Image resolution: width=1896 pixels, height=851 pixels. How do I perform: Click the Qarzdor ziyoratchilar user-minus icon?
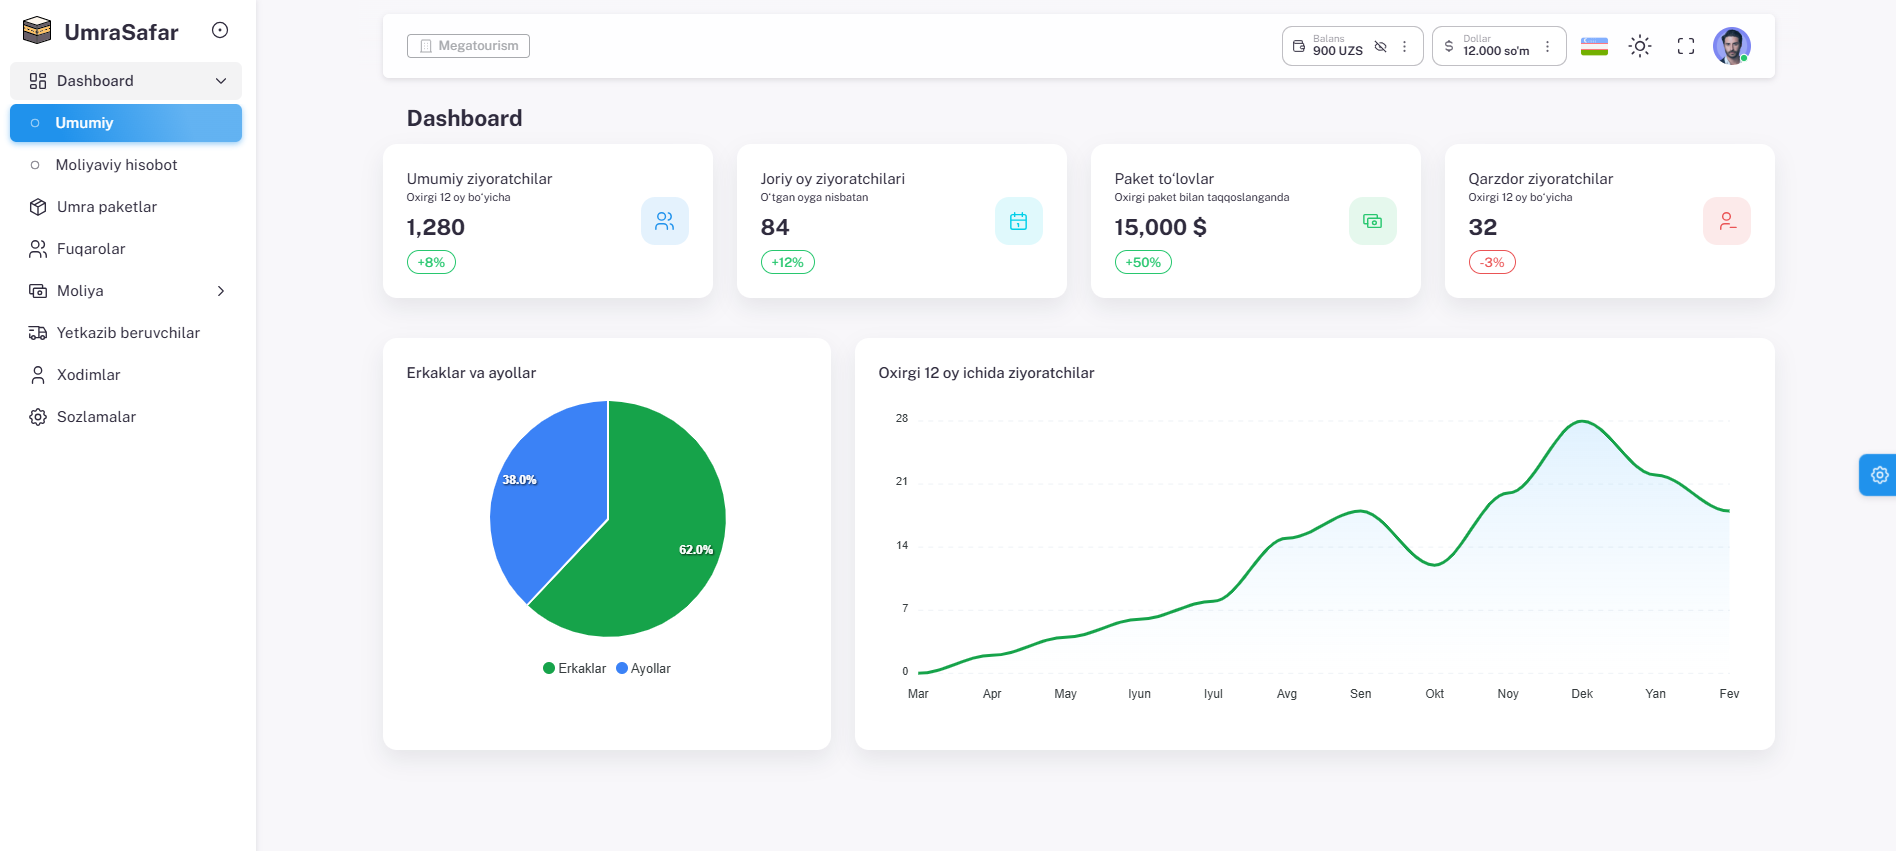pyautogui.click(x=1727, y=221)
